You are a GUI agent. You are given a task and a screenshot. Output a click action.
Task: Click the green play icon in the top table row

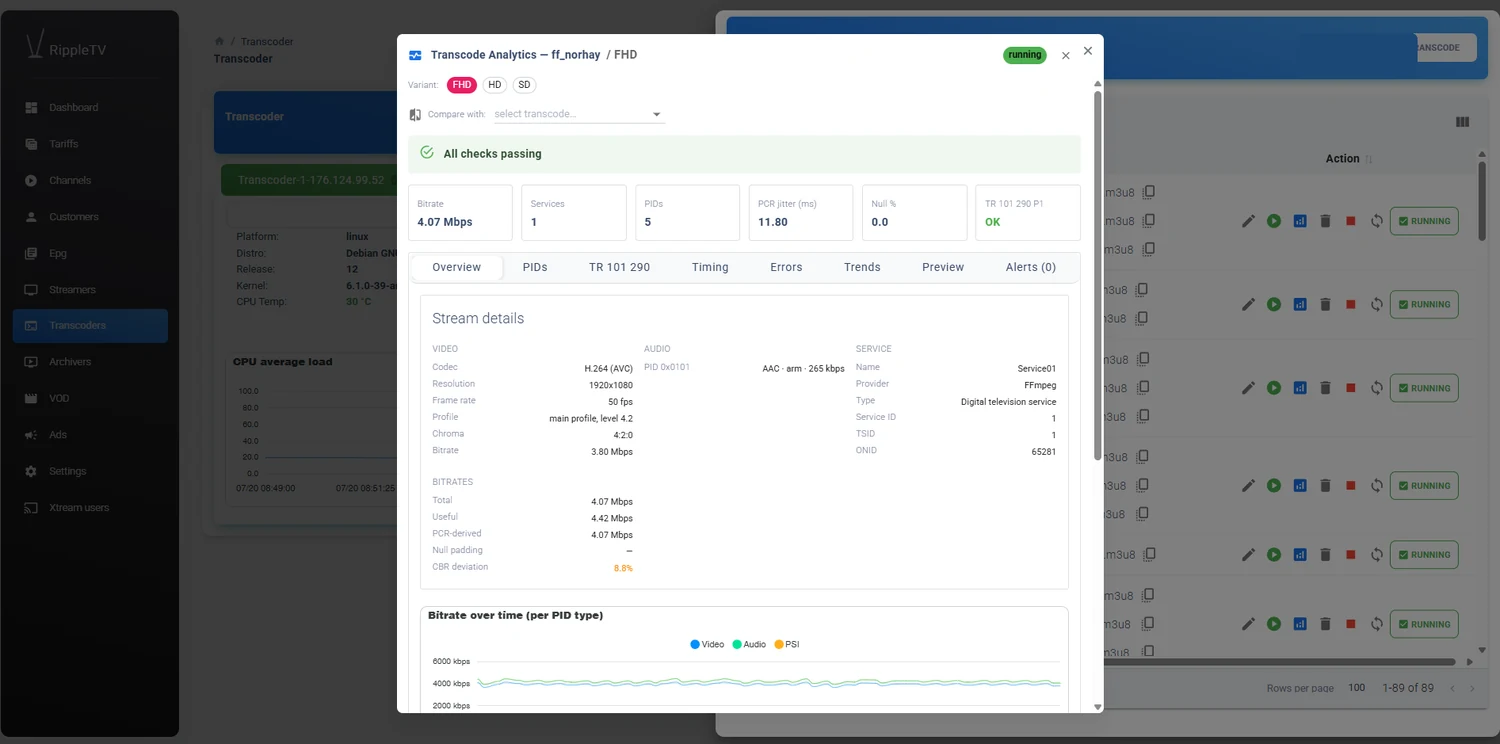tap(1274, 221)
